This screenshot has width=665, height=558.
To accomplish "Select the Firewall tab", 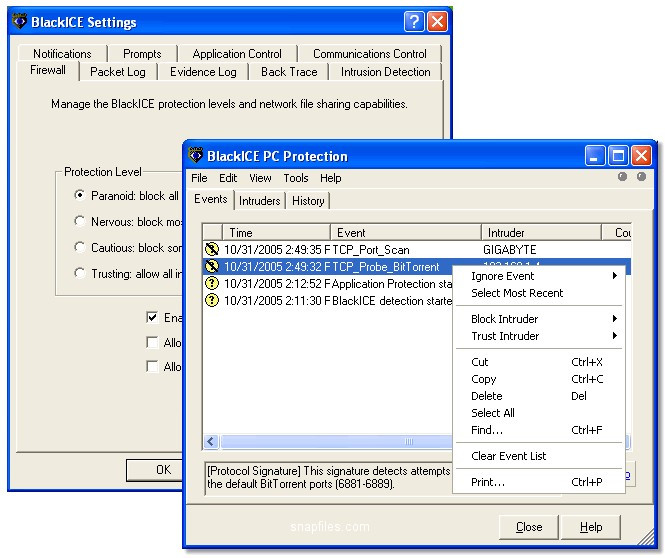I will click(48, 70).
